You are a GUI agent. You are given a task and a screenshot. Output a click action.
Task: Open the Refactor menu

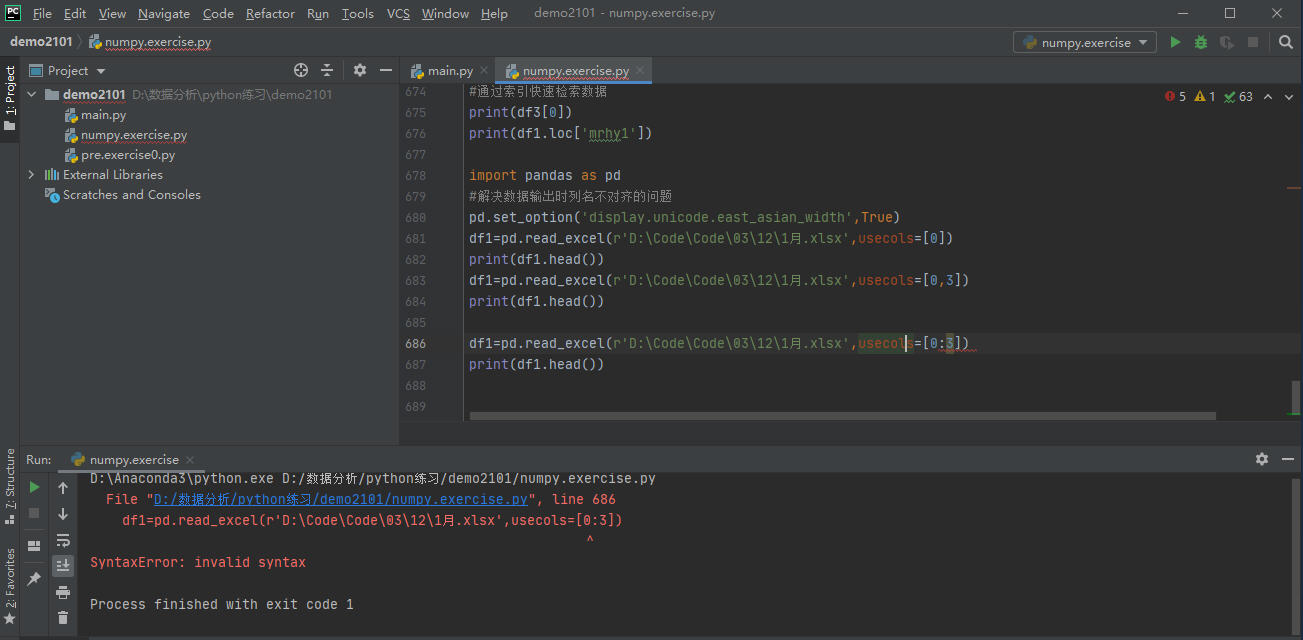coord(270,14)
